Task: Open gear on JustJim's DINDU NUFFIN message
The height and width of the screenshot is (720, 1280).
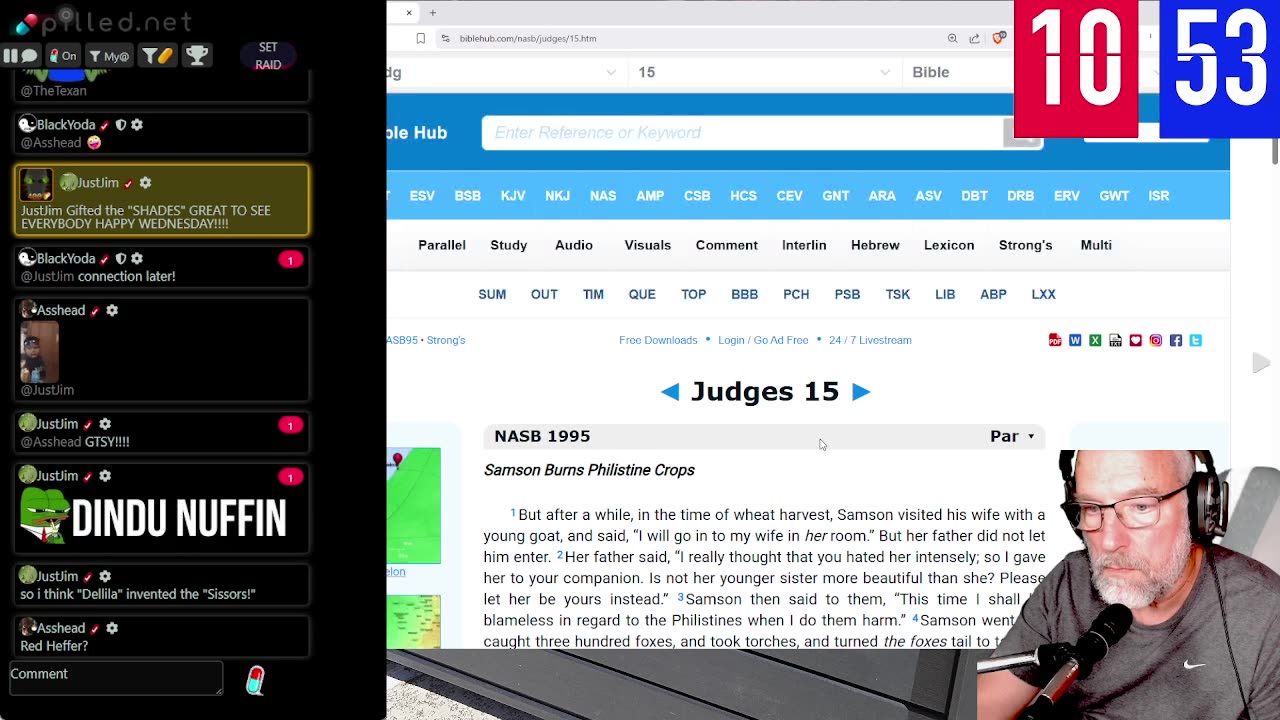Action: pos(105,476)
